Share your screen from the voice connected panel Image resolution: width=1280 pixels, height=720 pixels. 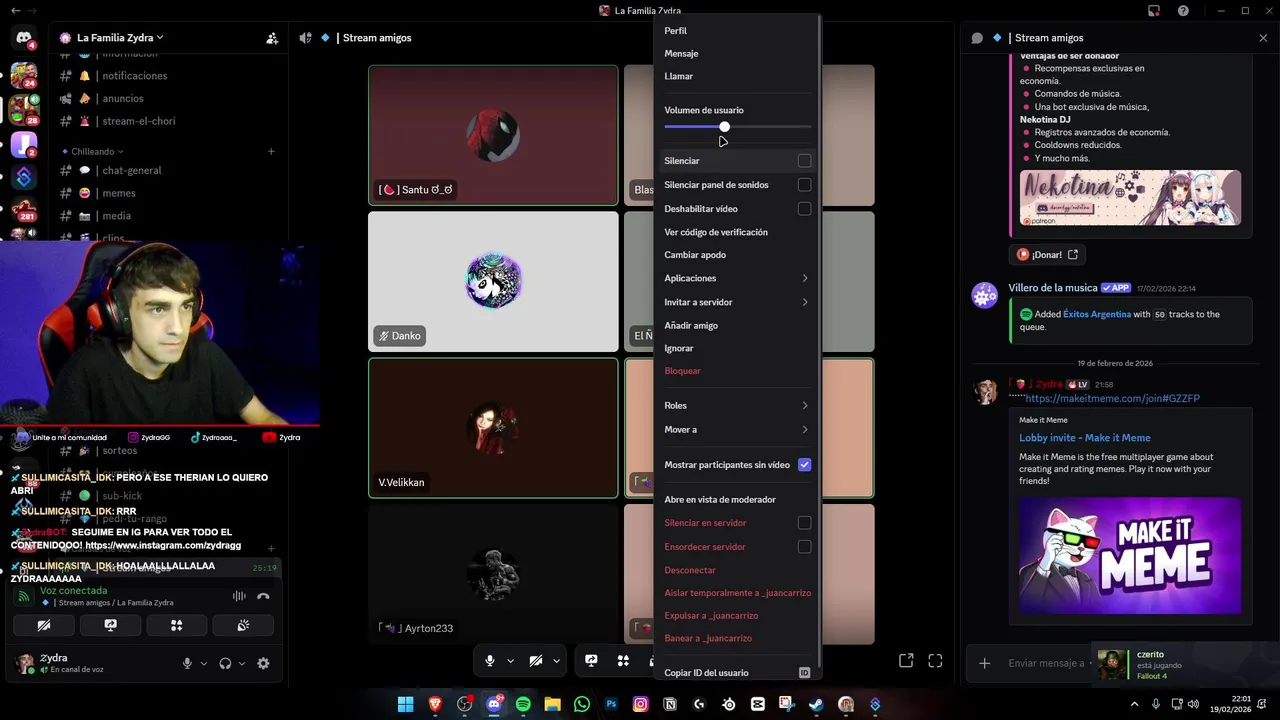pos(111,625)
